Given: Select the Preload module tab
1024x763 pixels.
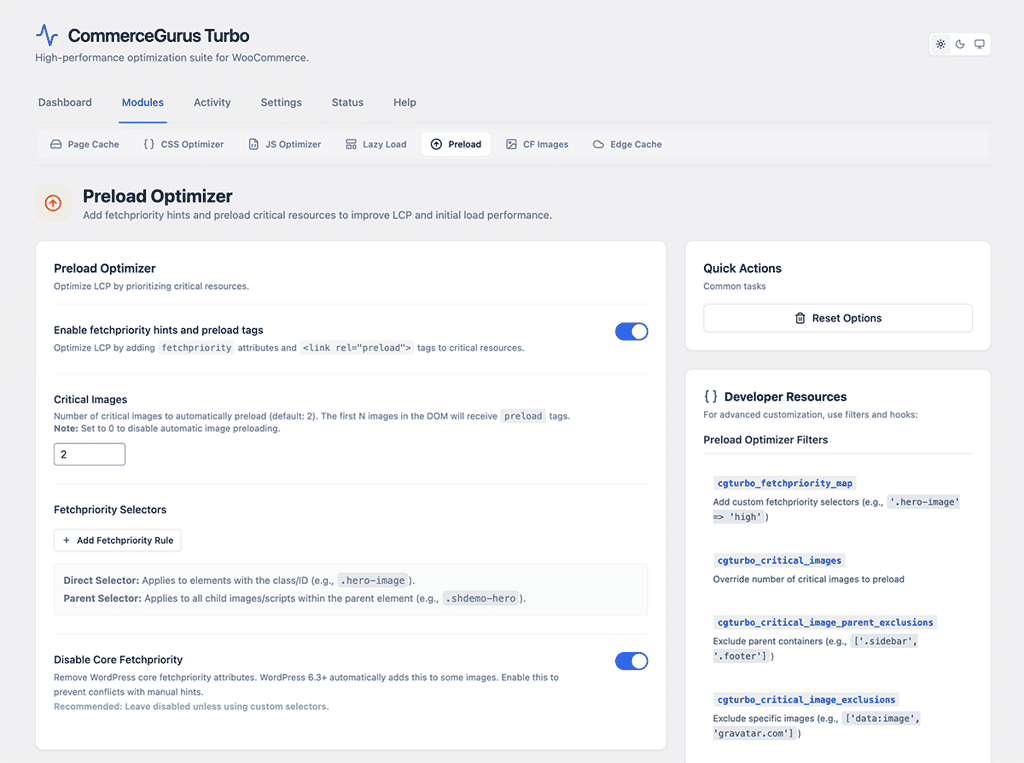Looking at the screenshot, I should pos(456,144).
